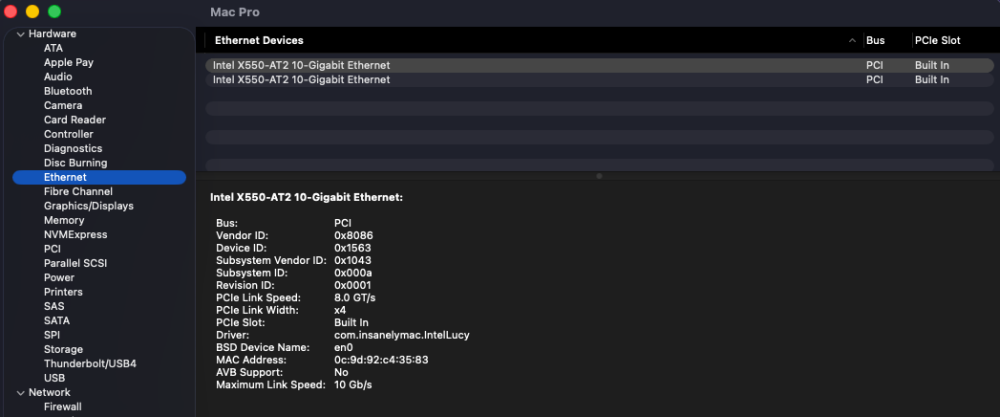The width and height of the screenshot is (1000, 417).
Task: Click the Network section label
Action: (x=50, y=392)
